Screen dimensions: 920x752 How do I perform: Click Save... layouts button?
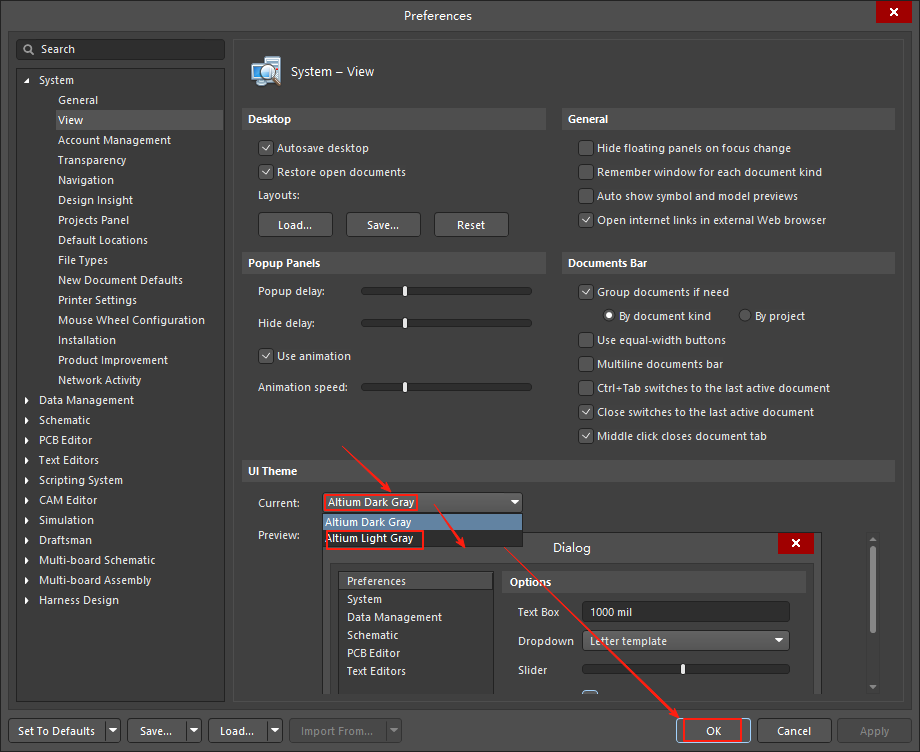click(383, 225)
